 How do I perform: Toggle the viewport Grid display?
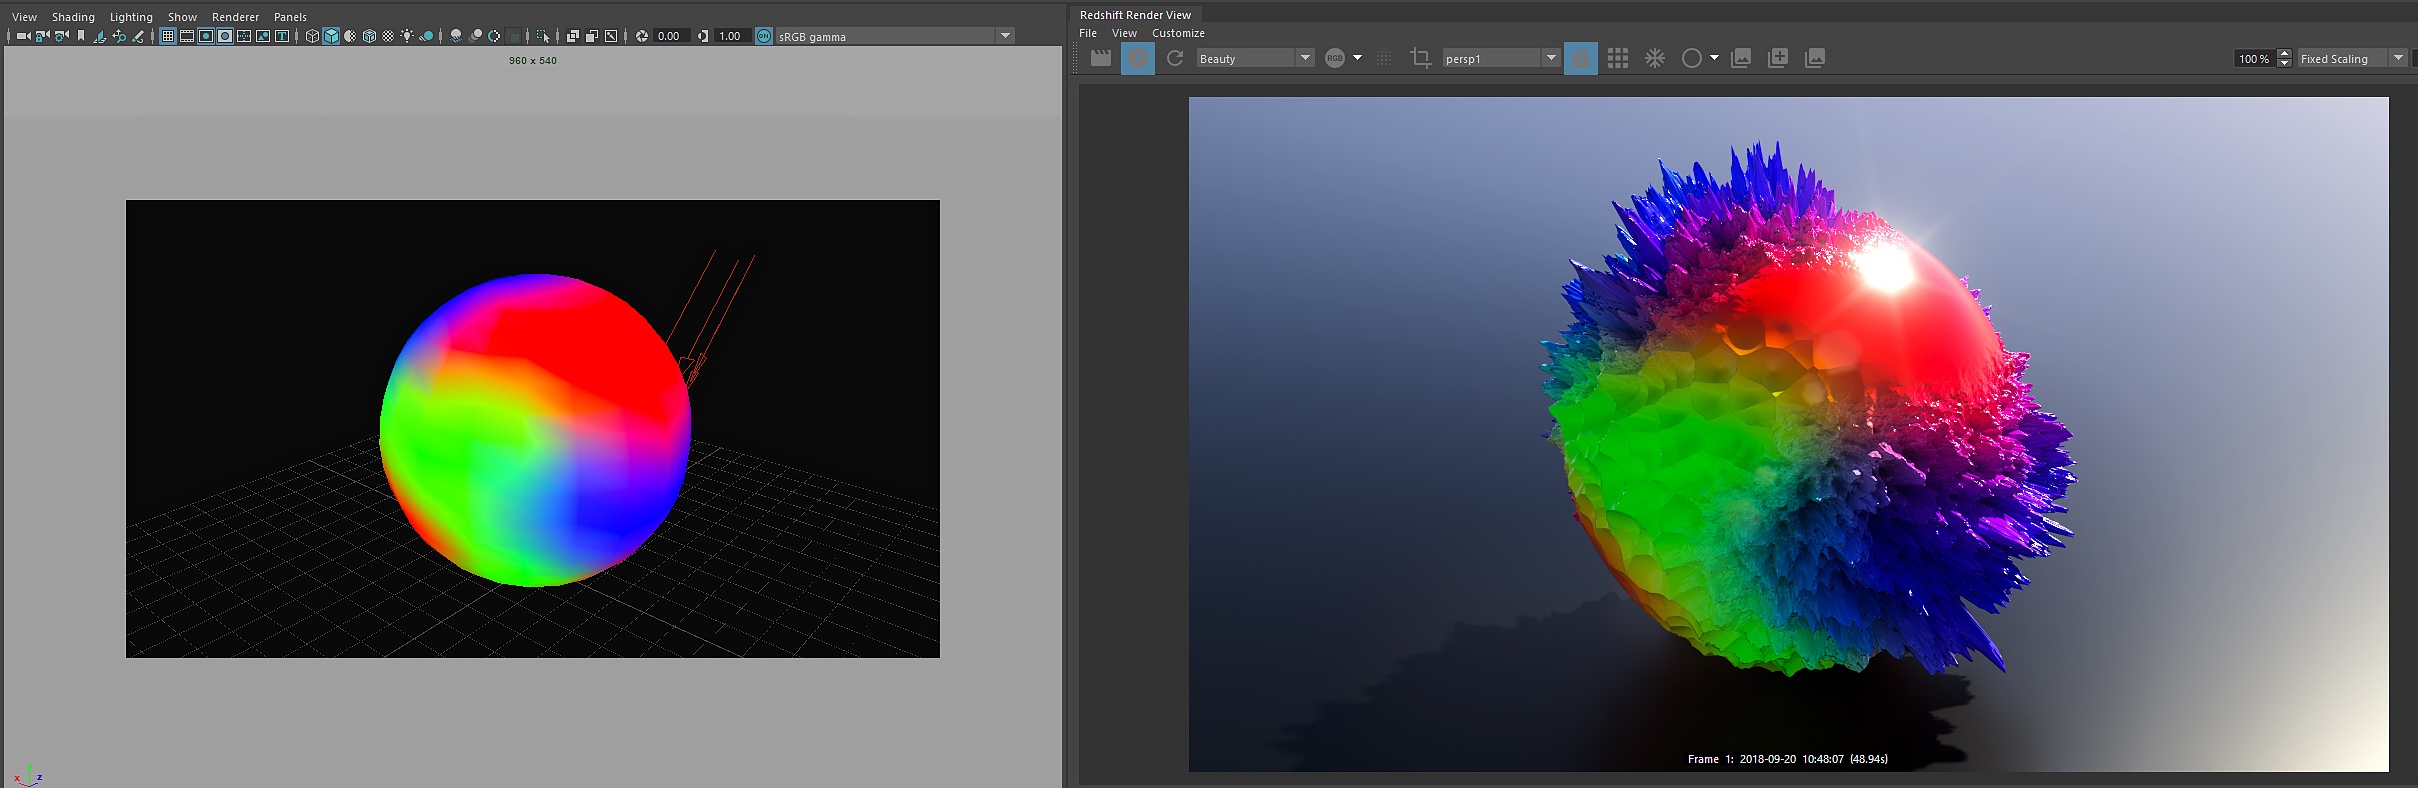click(x=168, y=36)
